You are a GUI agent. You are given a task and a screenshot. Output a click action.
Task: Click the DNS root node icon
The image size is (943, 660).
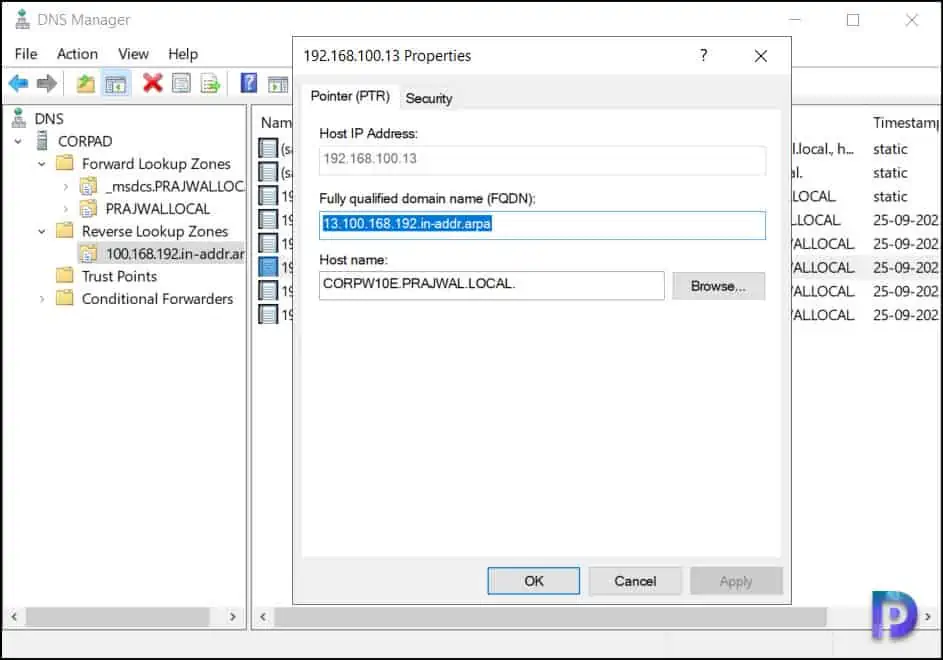pos(19,118)
